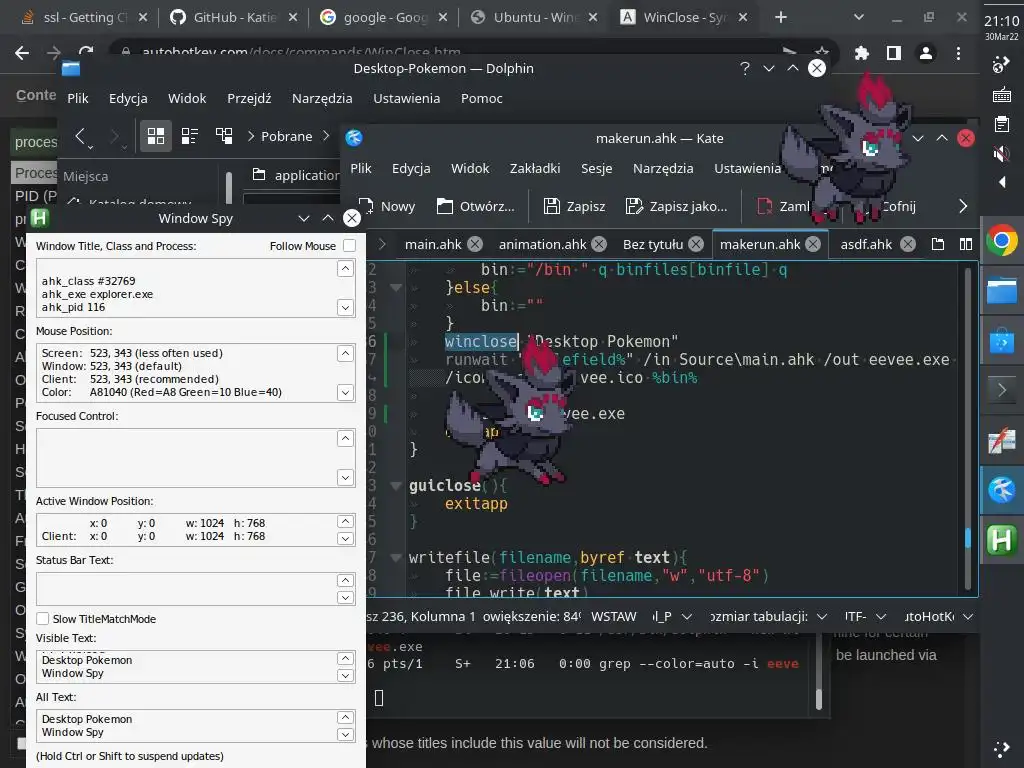This screenshot has height=768, width=1024.
Task: Expand hidden system tray icons
Action: tap(1002, 182)
